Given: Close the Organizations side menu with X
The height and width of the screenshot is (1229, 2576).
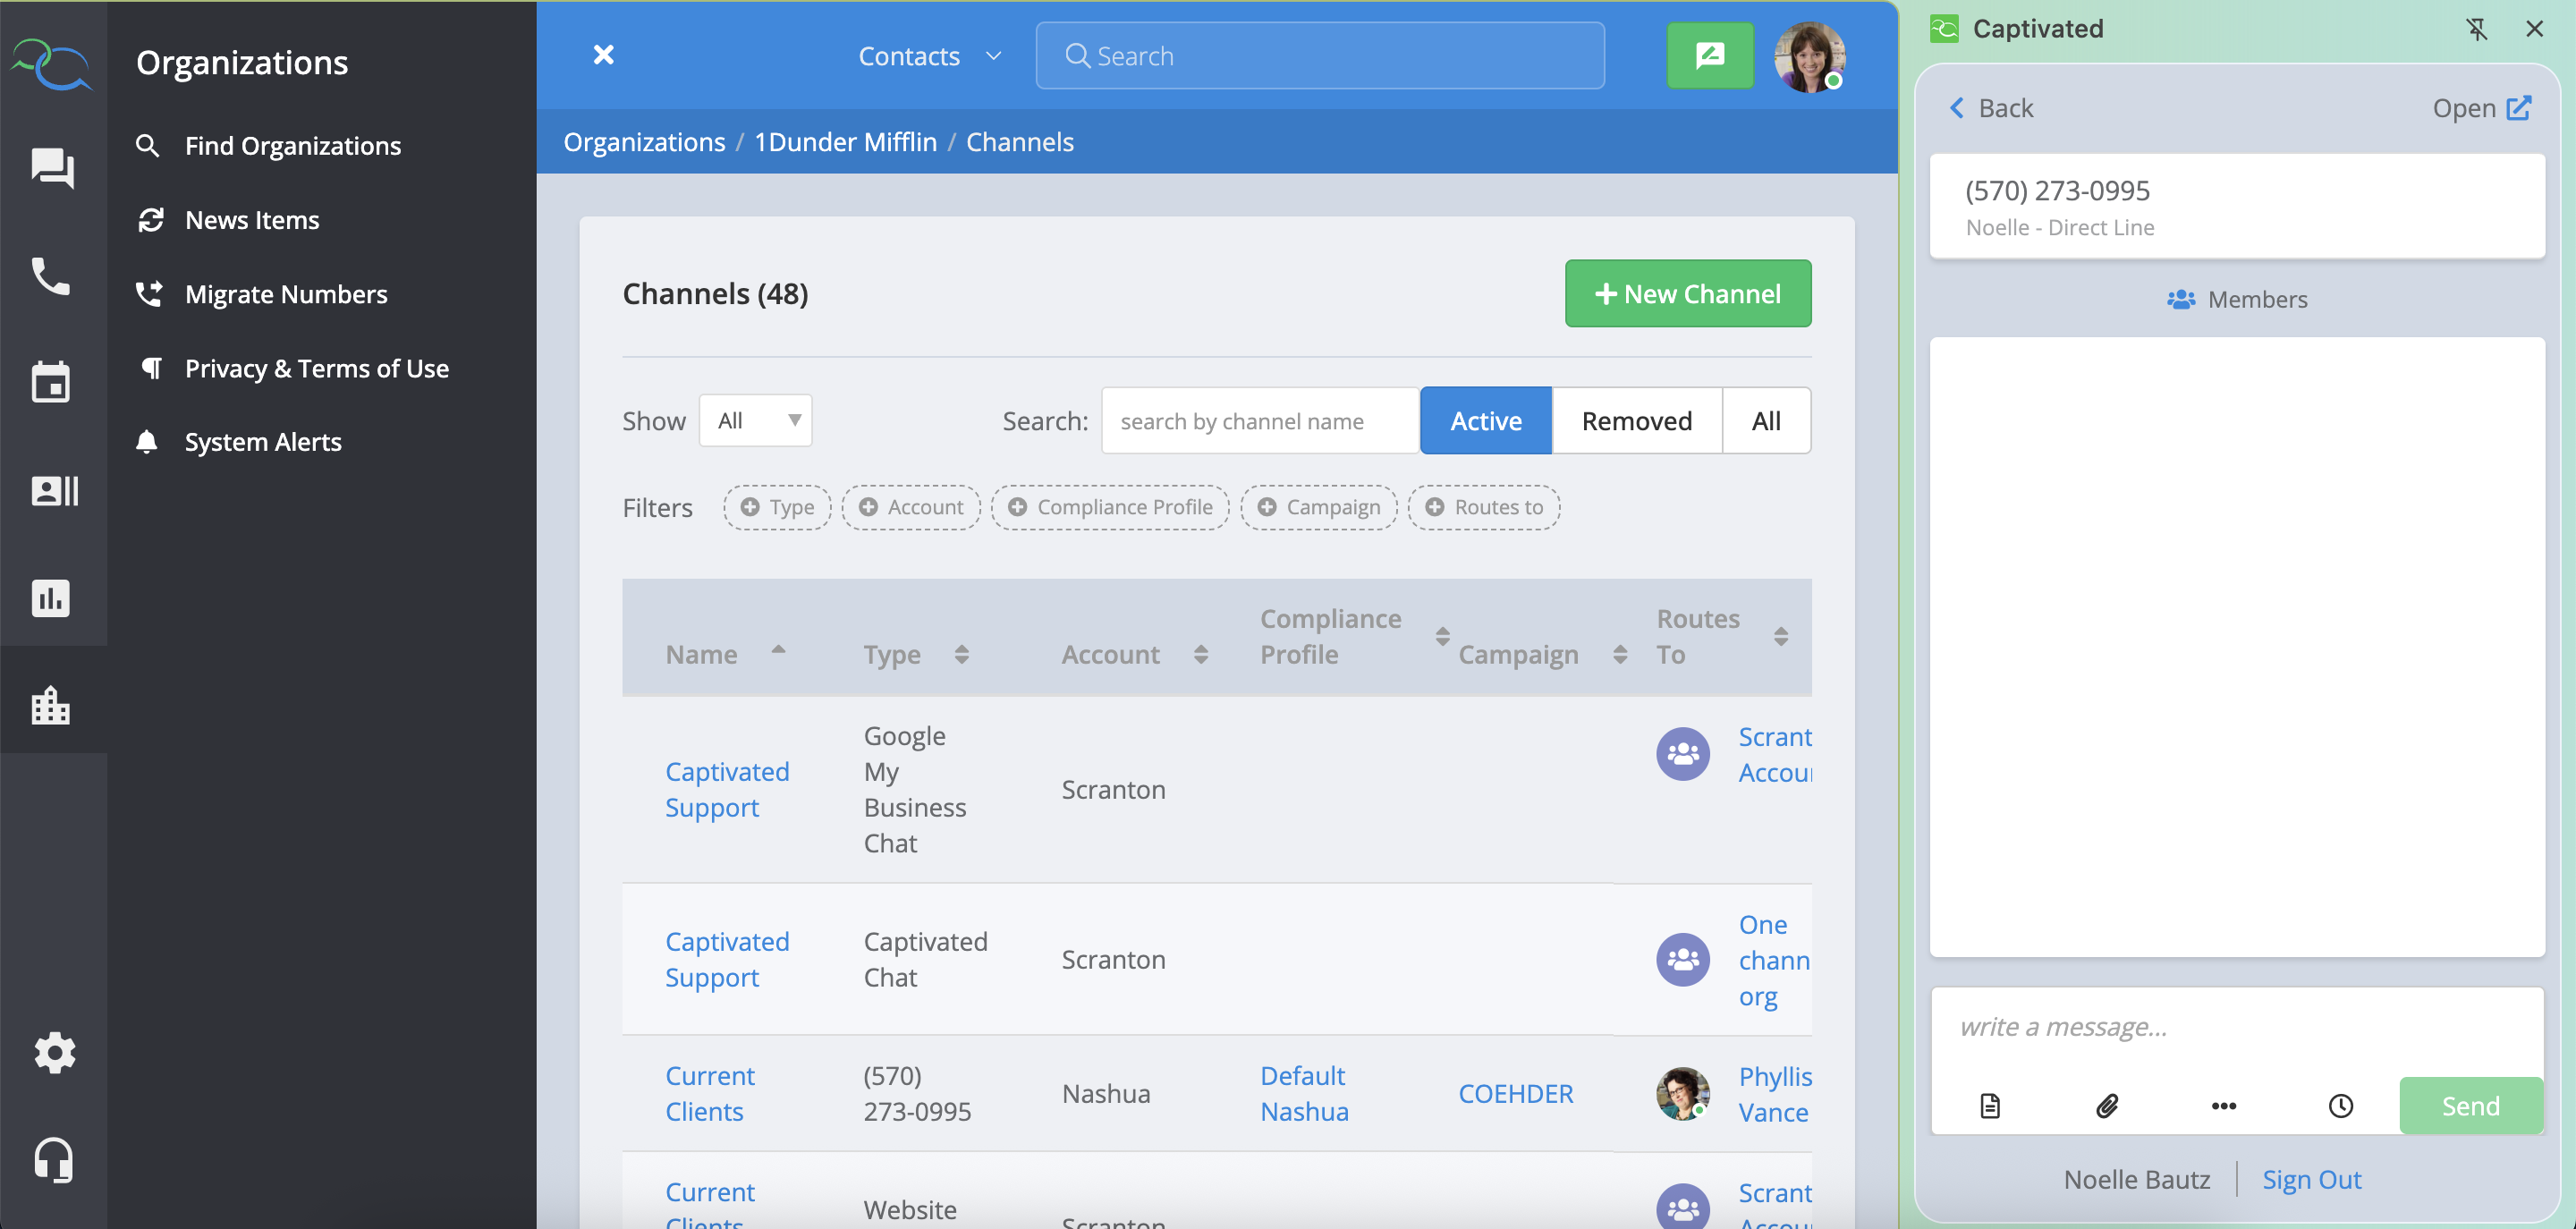Looking at the screenshot, I should (x=603, y=55).
